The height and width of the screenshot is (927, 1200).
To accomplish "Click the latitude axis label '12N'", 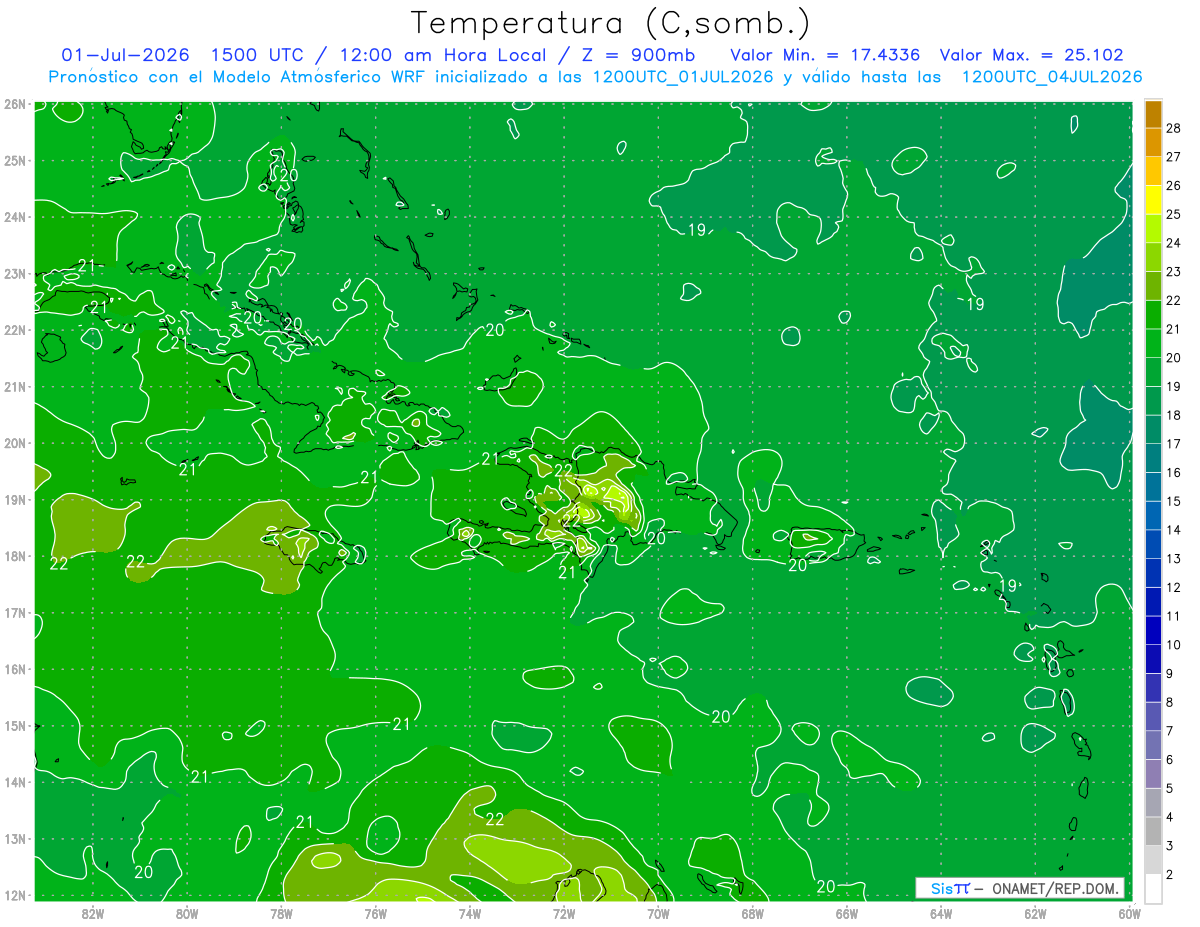I will [15, 895].
